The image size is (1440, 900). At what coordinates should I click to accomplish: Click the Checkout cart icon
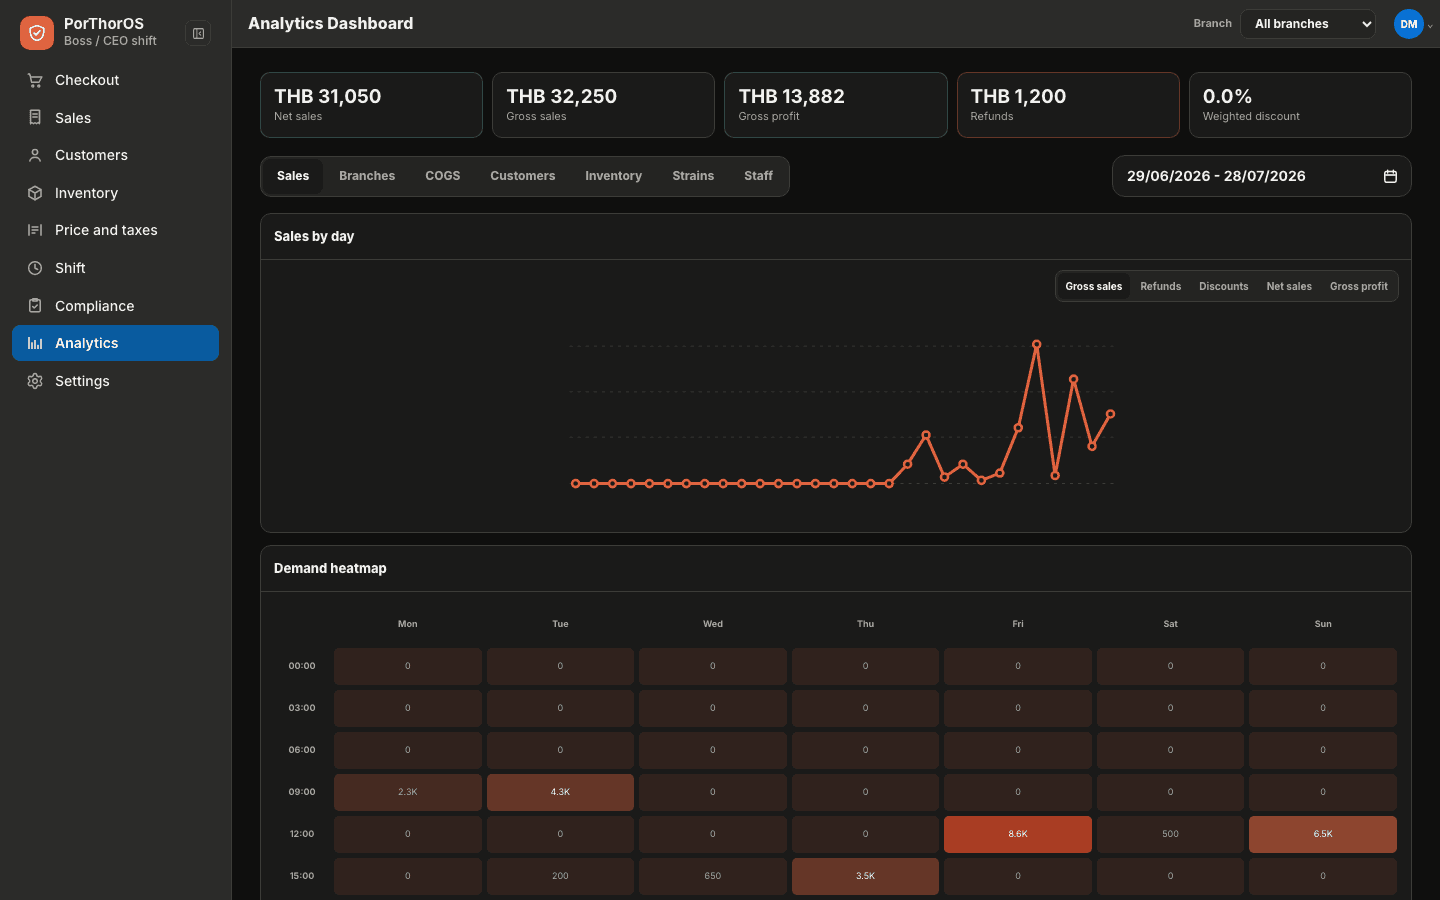tap(35, 80)
